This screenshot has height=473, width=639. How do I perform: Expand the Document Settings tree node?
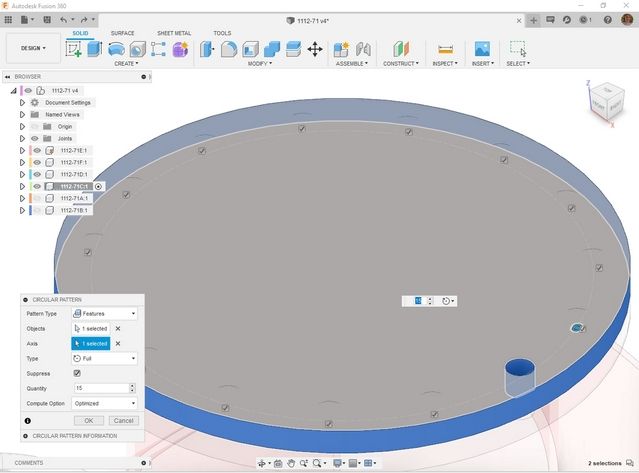(22, 103)
